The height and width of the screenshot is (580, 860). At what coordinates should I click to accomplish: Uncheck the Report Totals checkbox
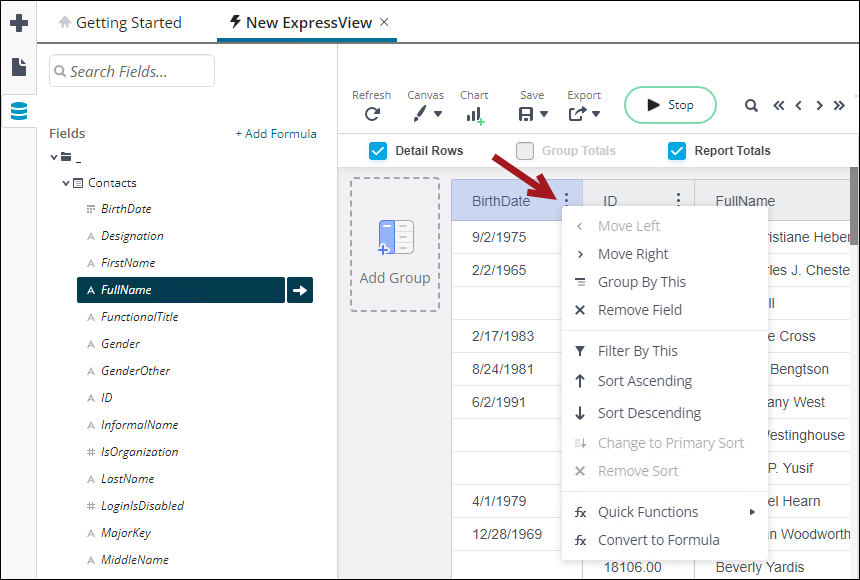pos(677,151)
